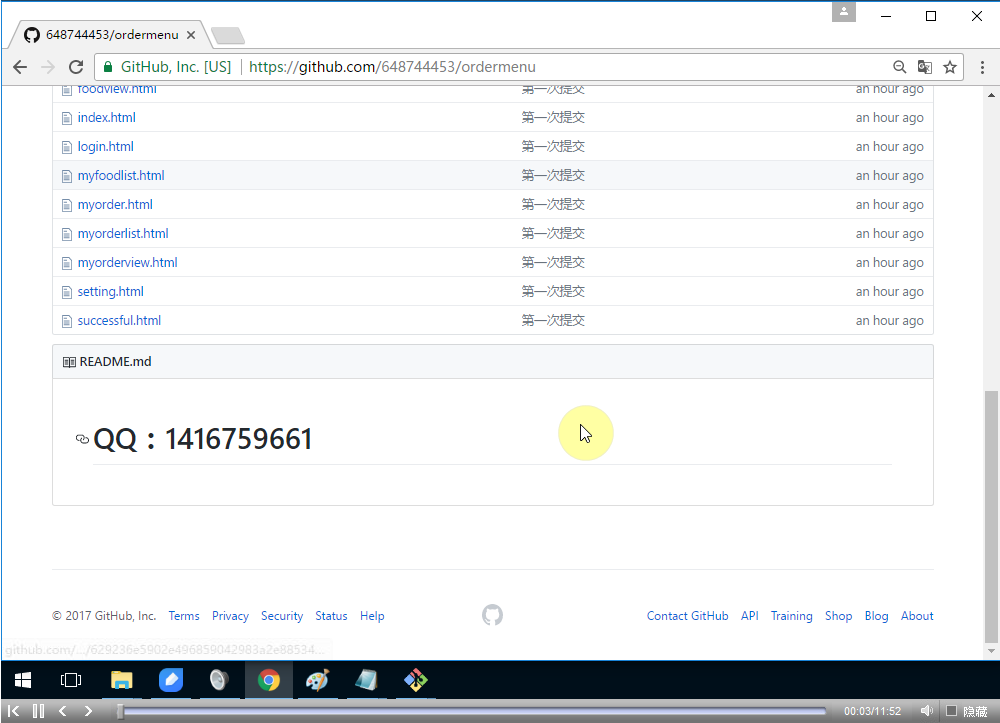1000x723 pixels.
Task: Click the address bar URL field
Action: [x=560, y=67]
